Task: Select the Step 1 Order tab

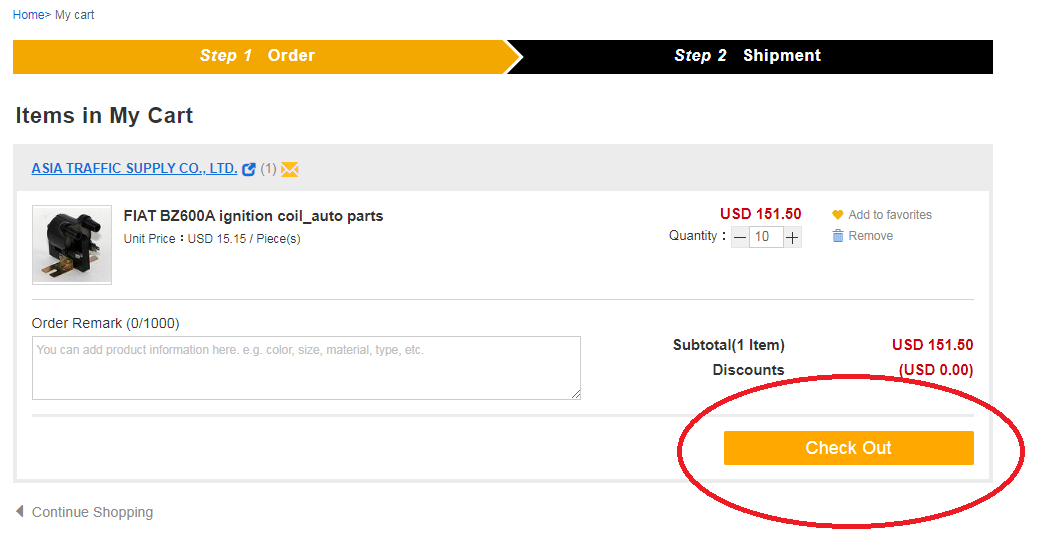Action: click(x=258, y=56)
